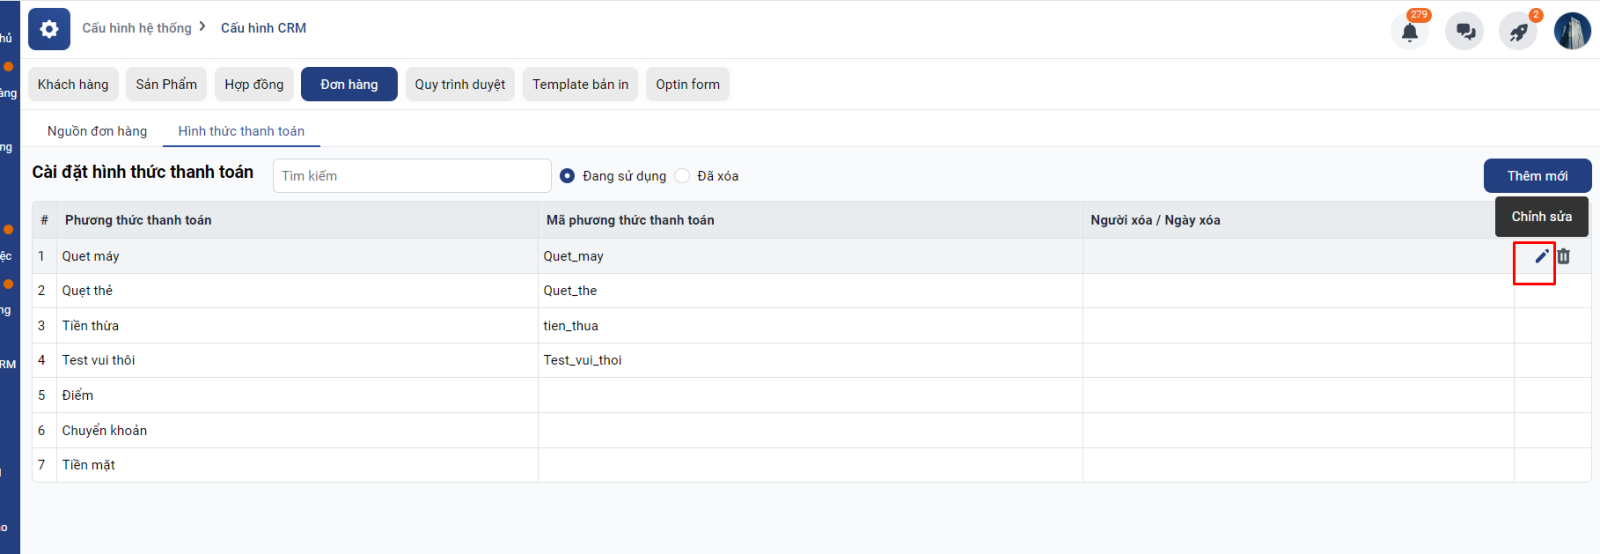Select the Đã xóa radio button
Image resolution: width=1600 pixels, height=554 pixels.
pyautogui.click(x=682, y=176)
